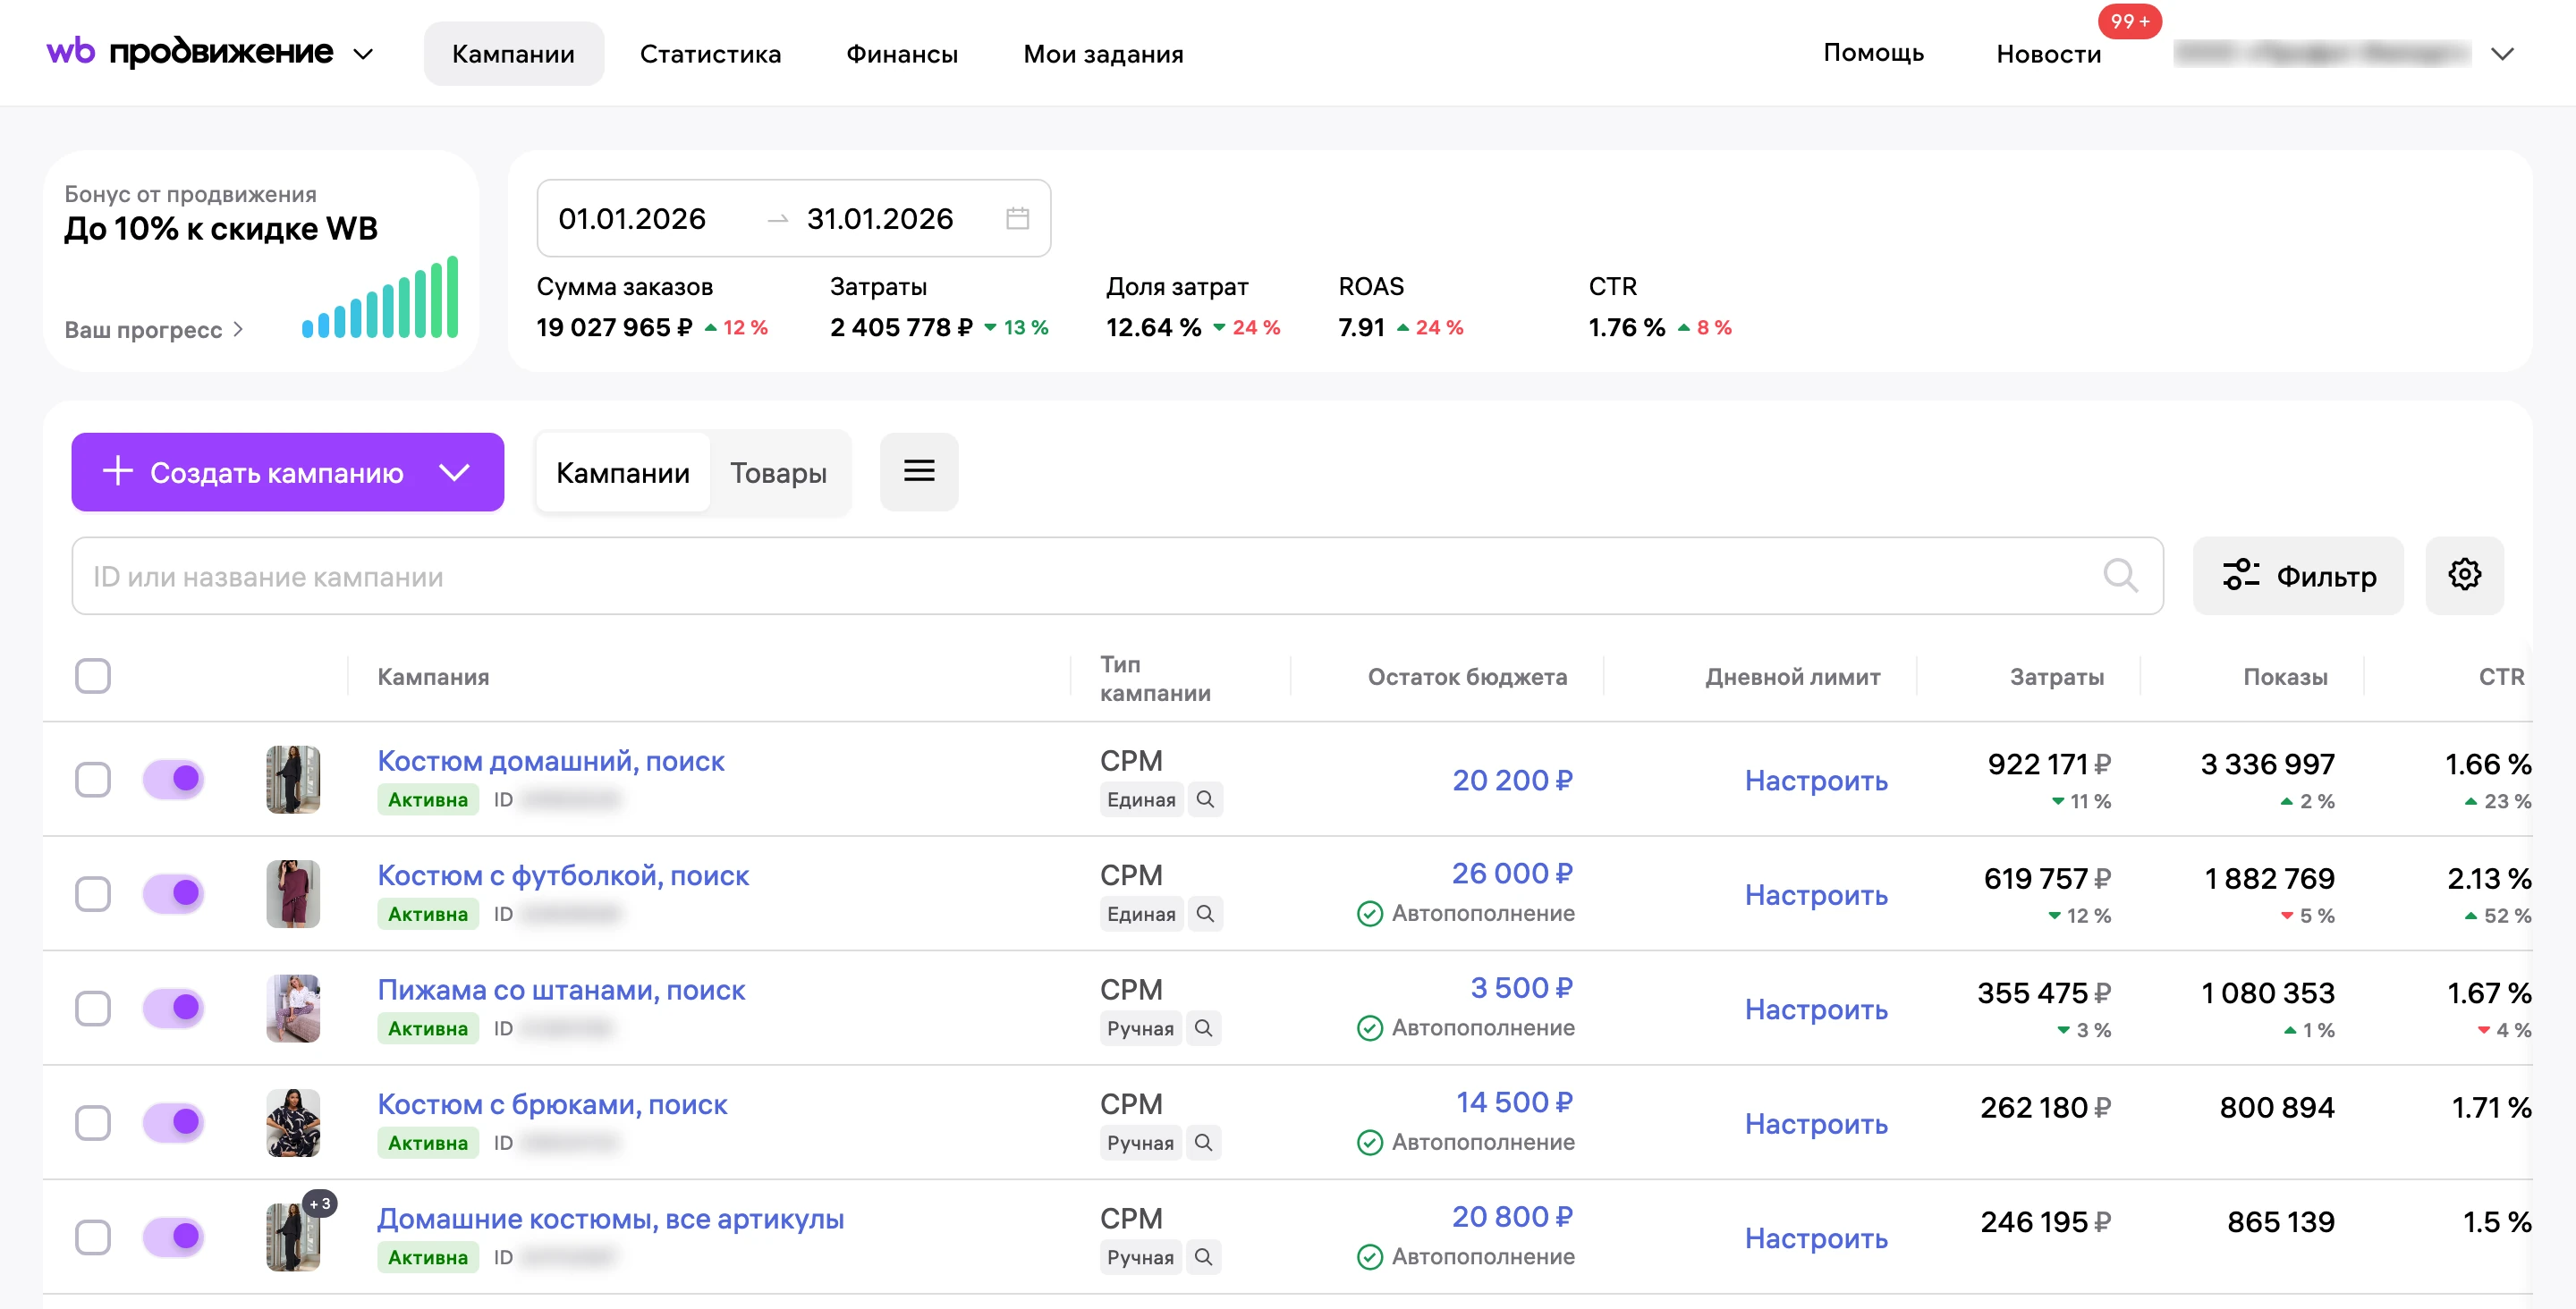Click the search magnifier in campaign field
Image resolution: width=2576 pixels, height=1309 pixels.
2120,576
